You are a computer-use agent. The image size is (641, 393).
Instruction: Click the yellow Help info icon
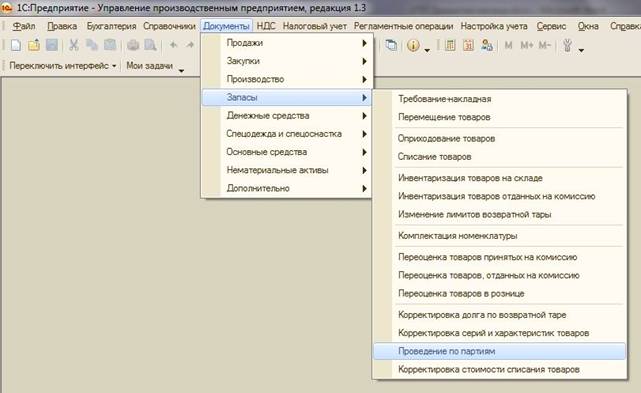[413, 45]
